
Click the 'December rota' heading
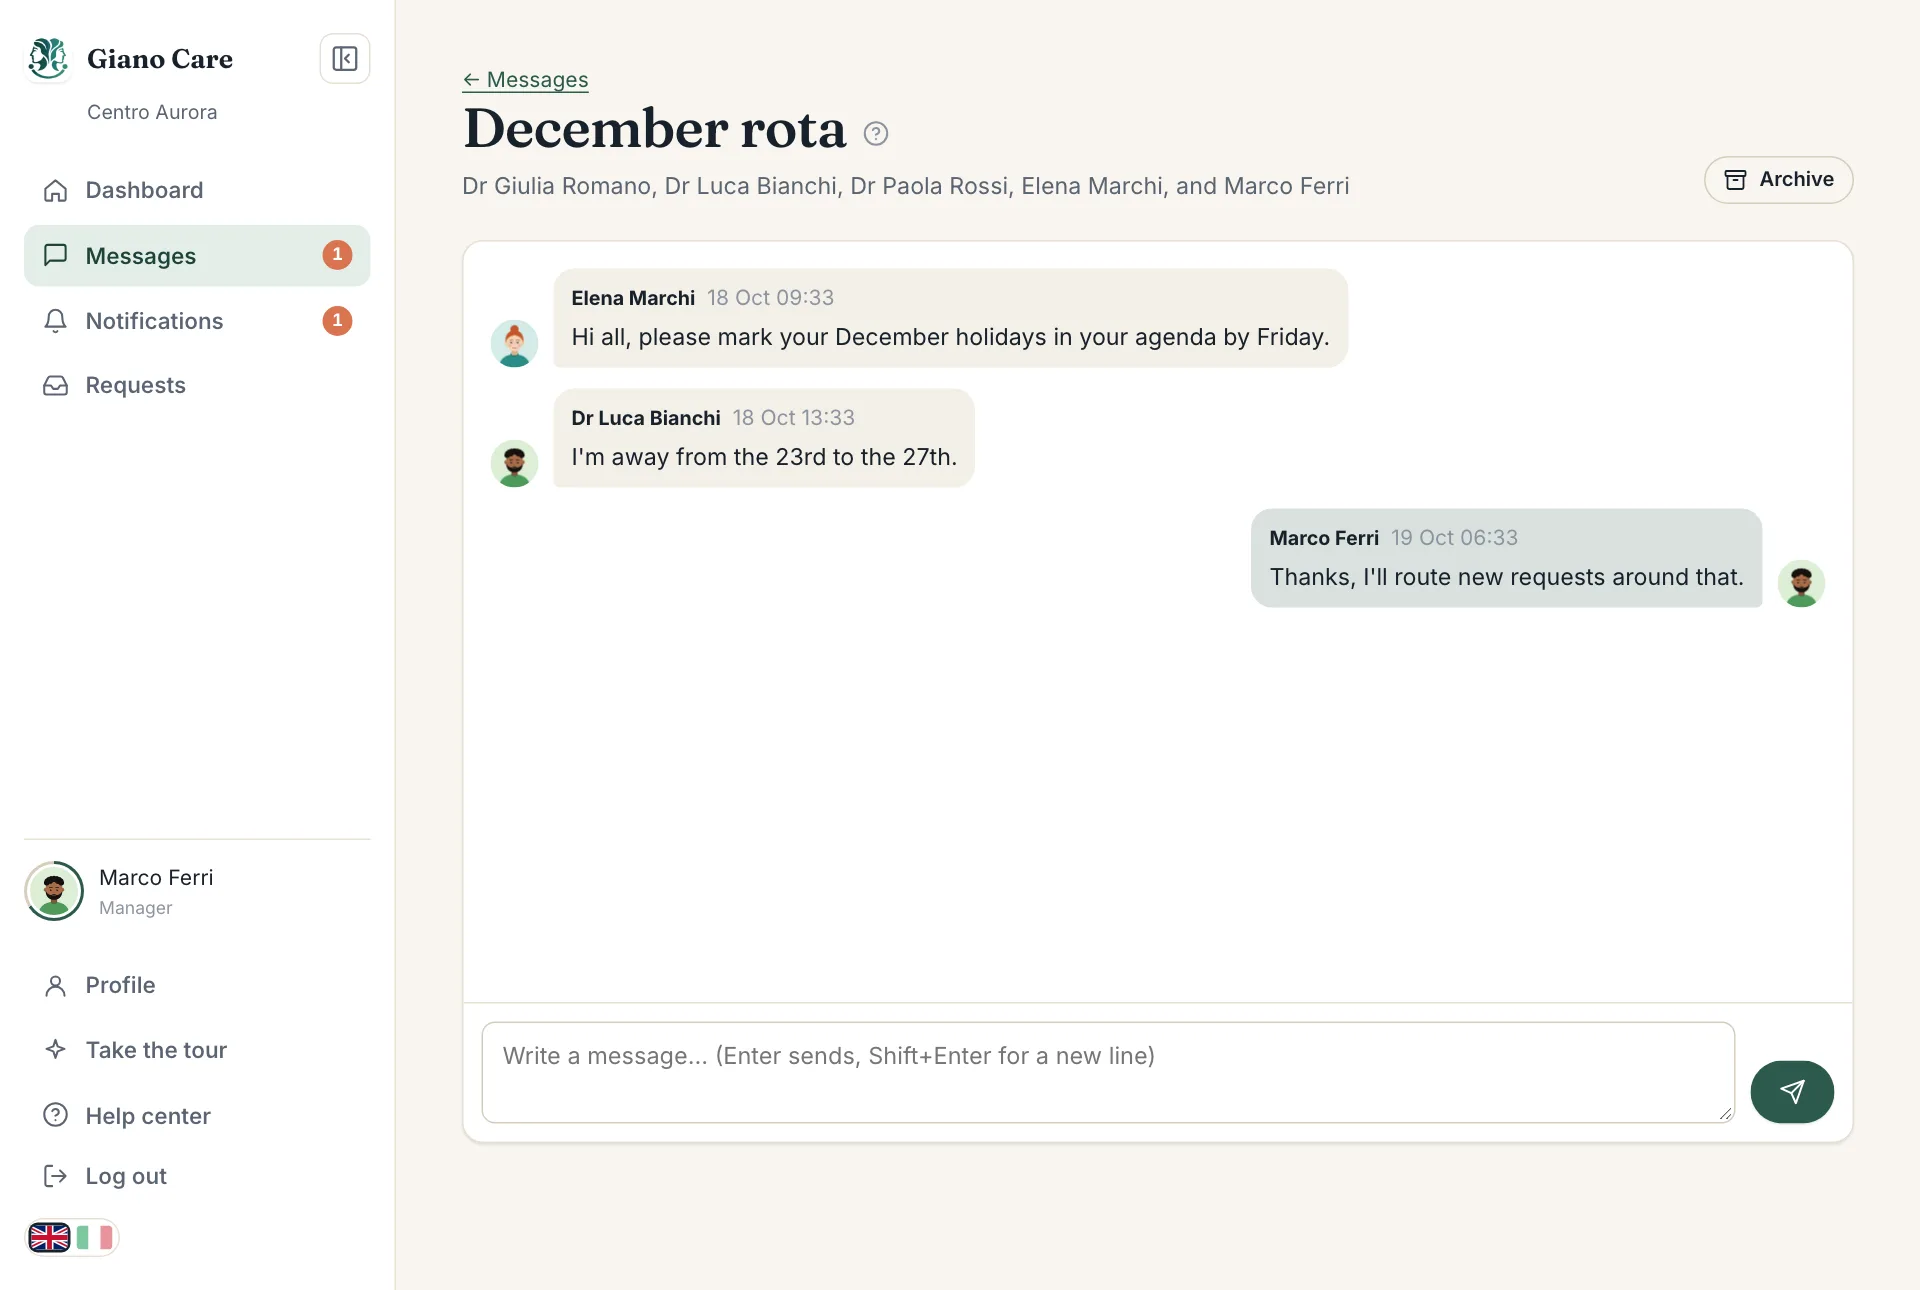[655, 130]
